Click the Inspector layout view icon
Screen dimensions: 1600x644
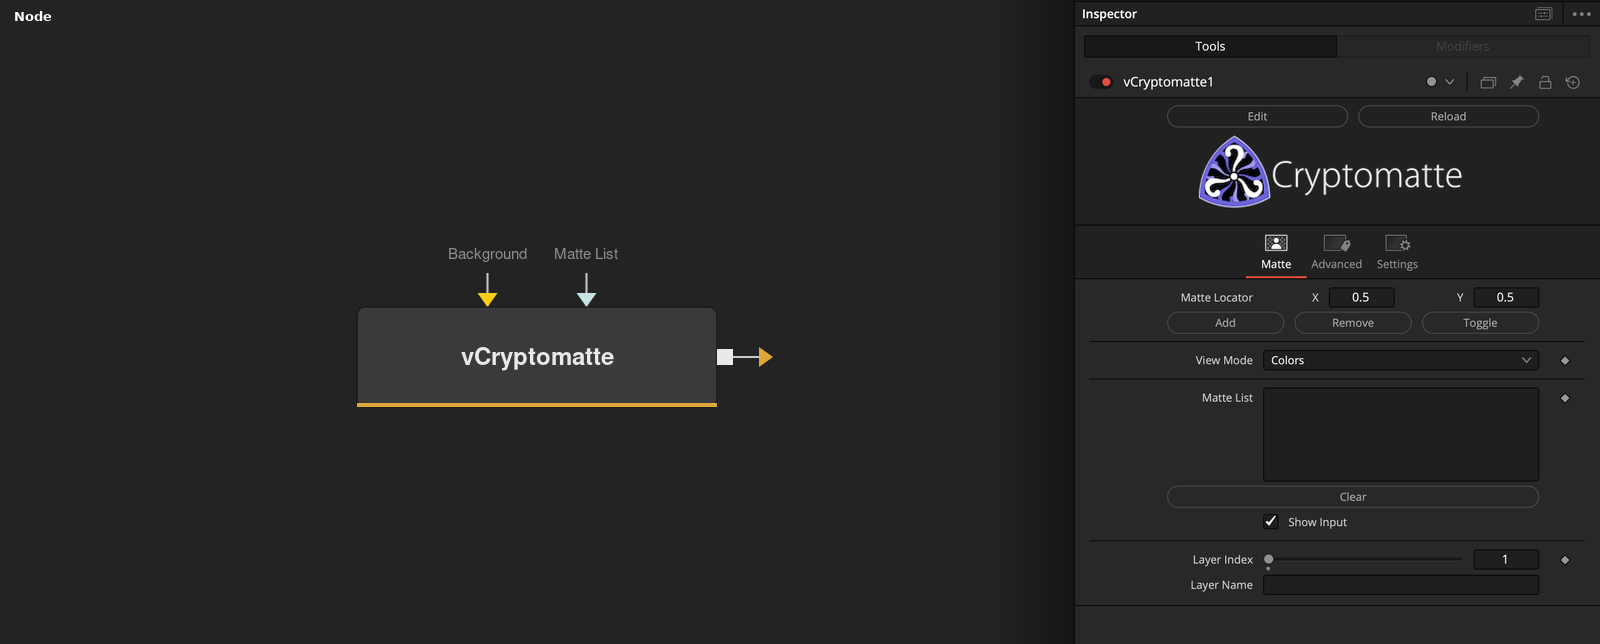1543,14
